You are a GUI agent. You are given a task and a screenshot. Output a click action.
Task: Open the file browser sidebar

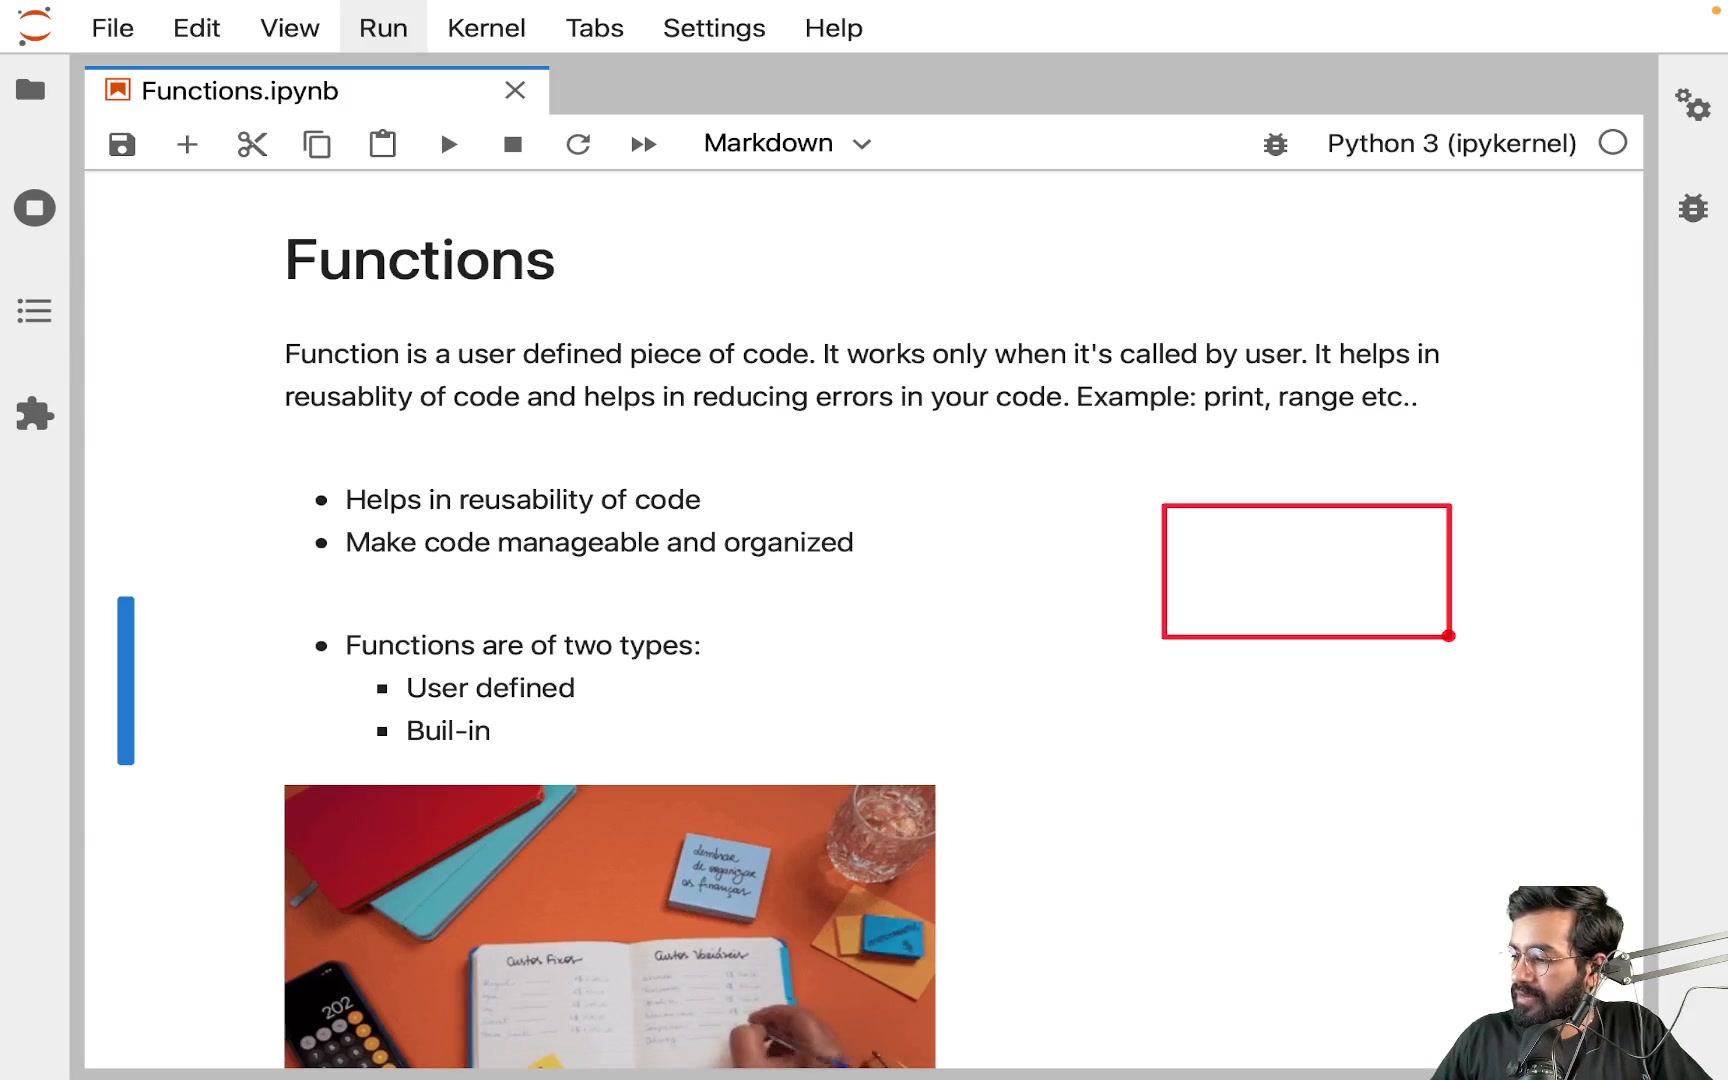click(x=31, y=90)
